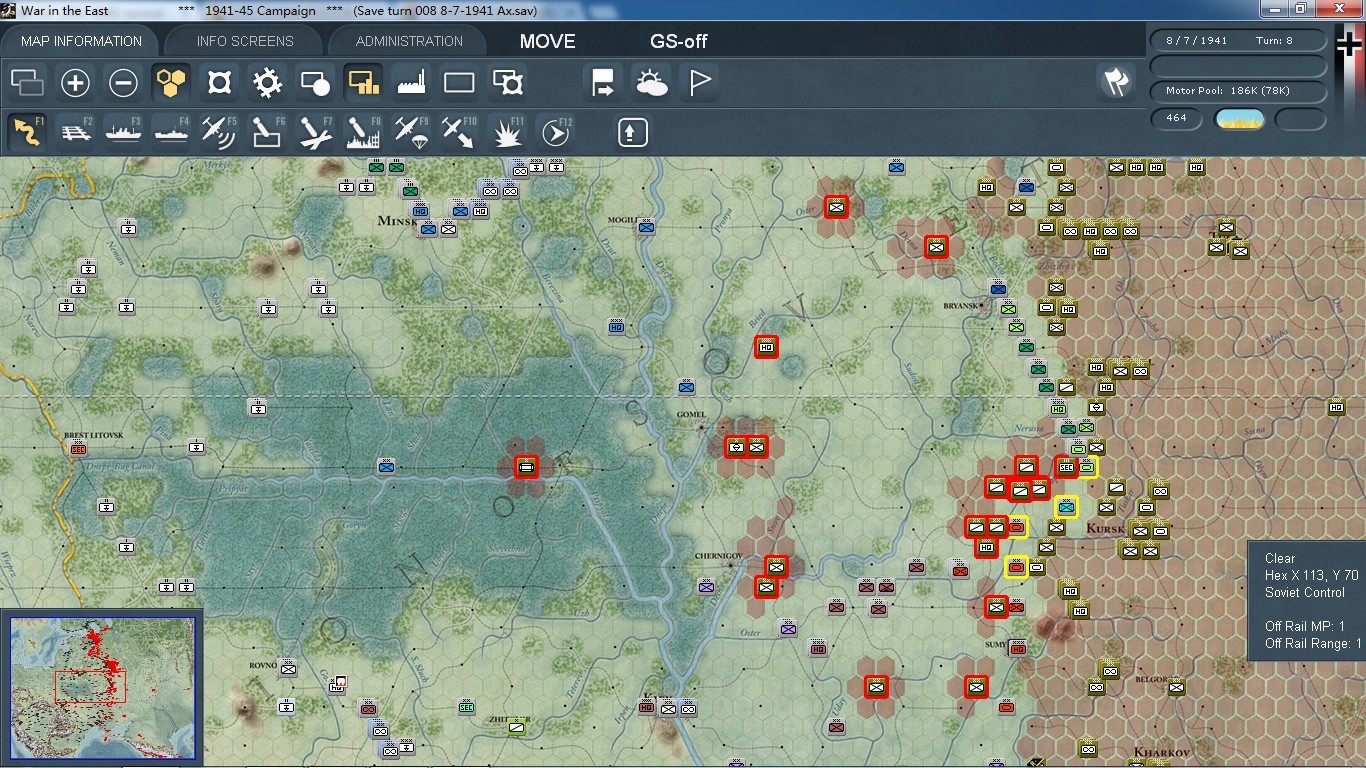Toggle the highlighted gold screen-and-bars overlay
Screen dimensions: 1366x768
363,82
